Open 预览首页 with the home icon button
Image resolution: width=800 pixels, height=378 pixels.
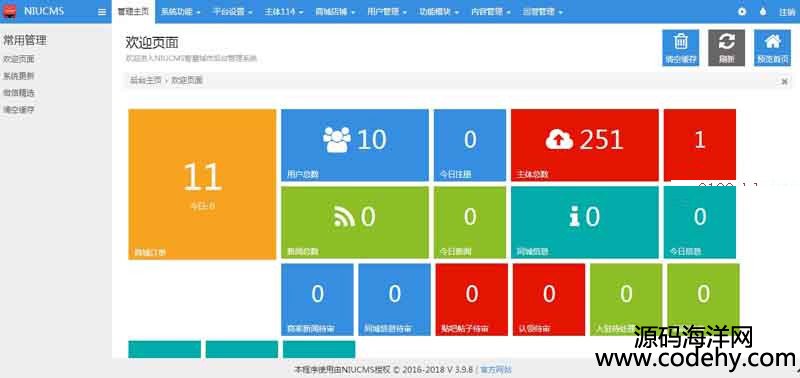coord(772,47)
